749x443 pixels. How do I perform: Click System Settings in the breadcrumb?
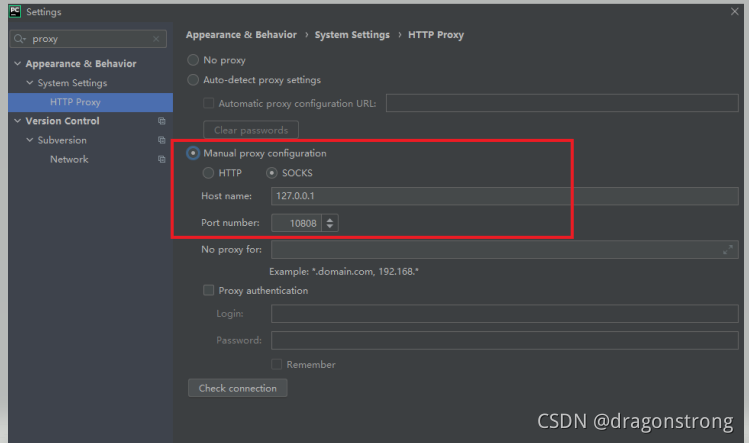(x=352, y=34)
